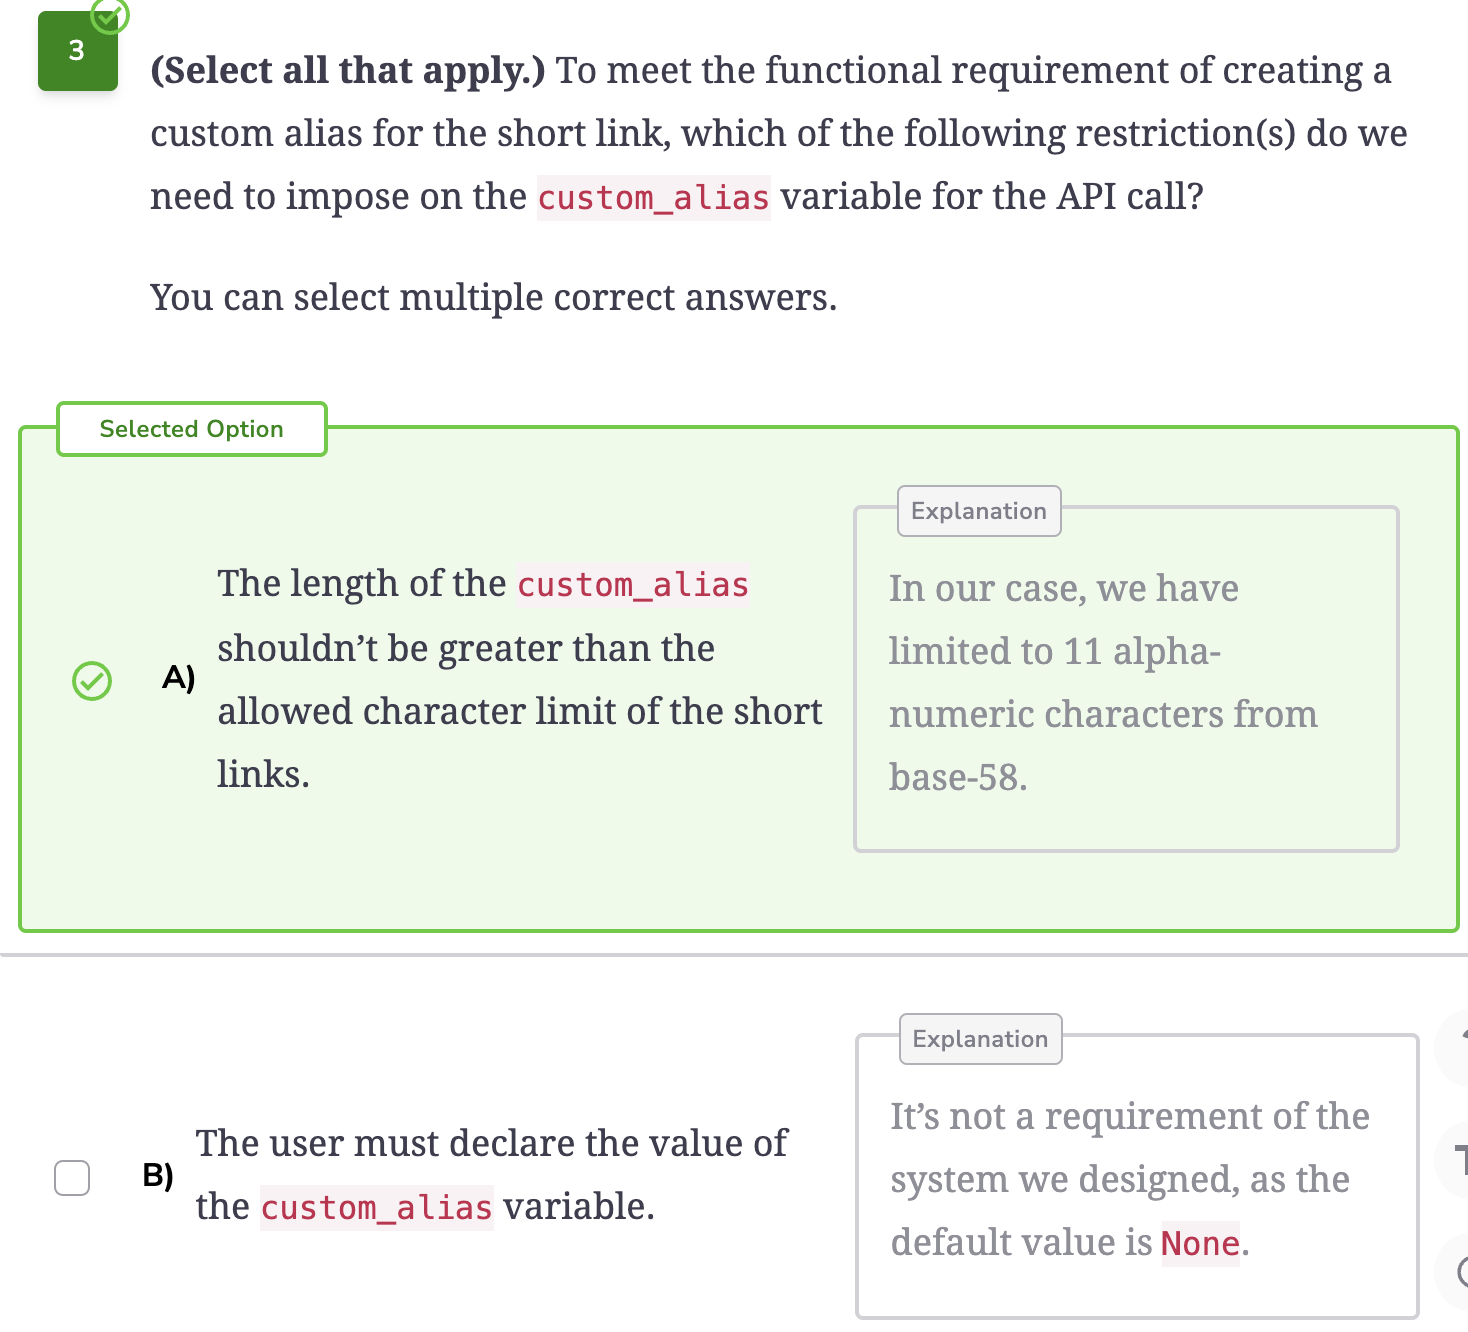Click the 'Selected Option' label tab
Viewport: 1468px width, 1332px height.
tap(192, 429)
